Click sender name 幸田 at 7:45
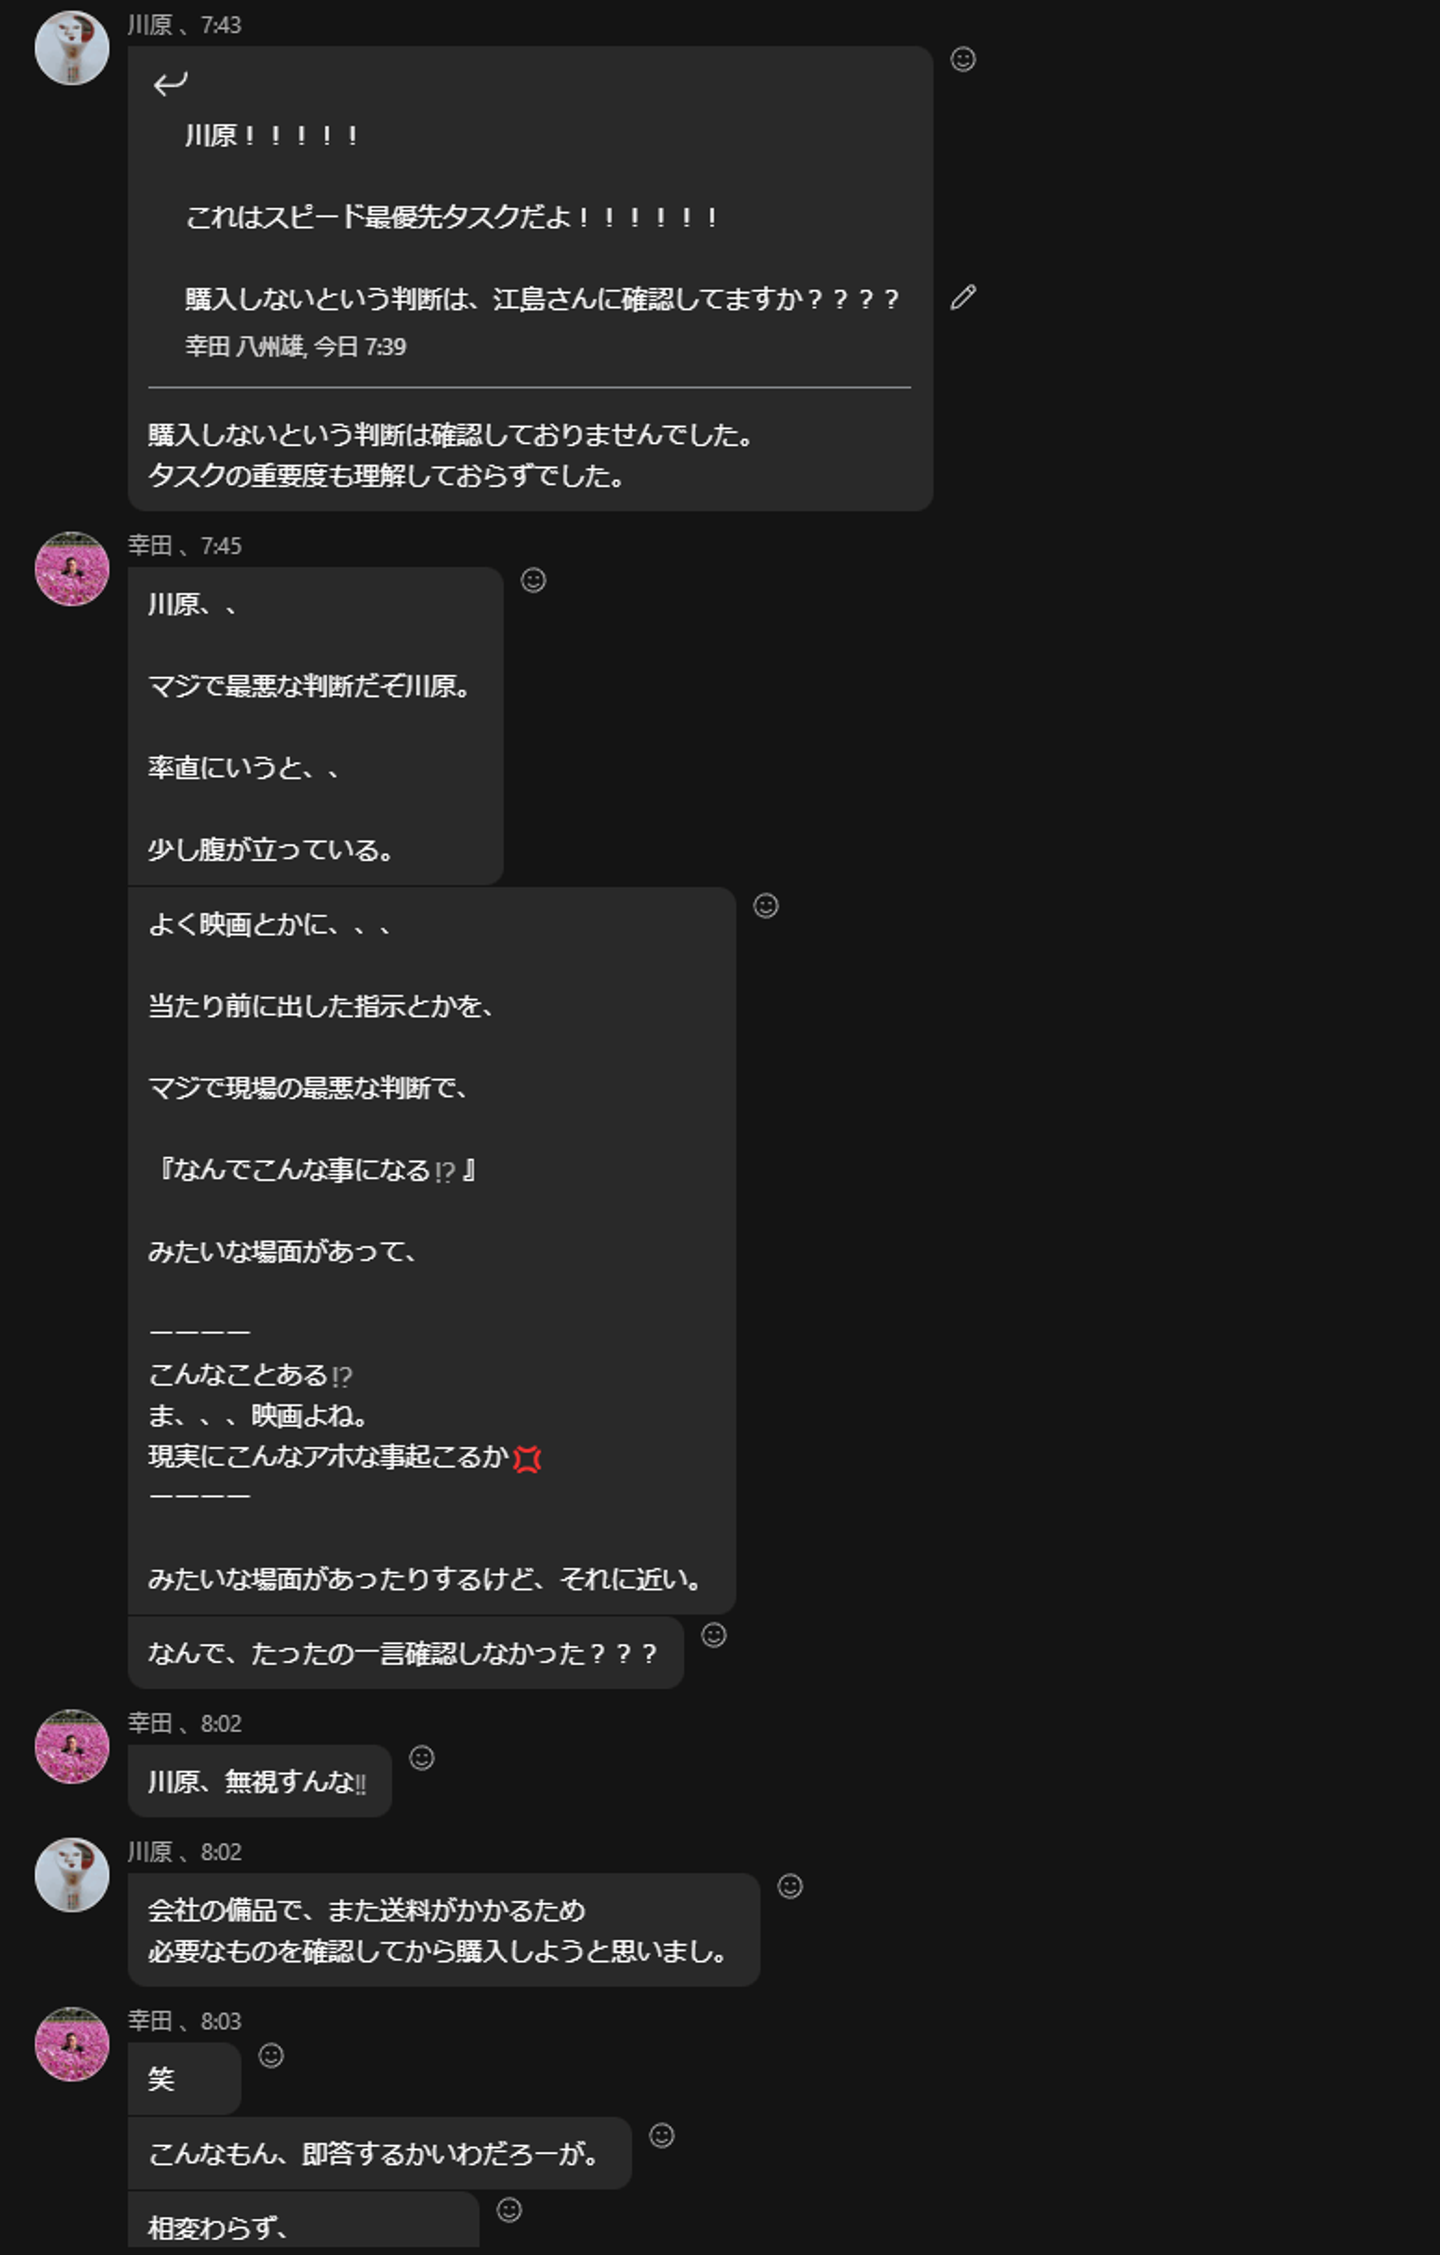Image resolution: width=1440 pixels, height=2255 pixels. (x=150, y=545)
